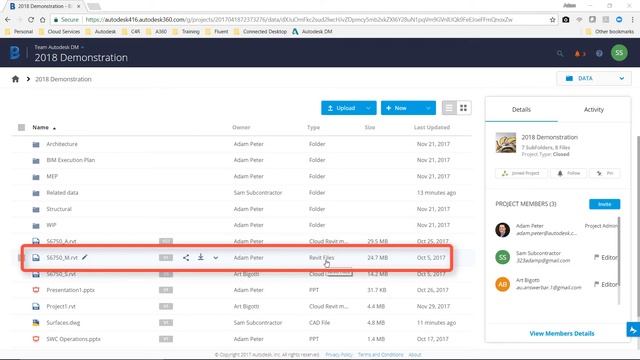640x360 pixels.
Task: Rename S6750_M.rvt with the pencil icon
Action: (x=84, y=257)
